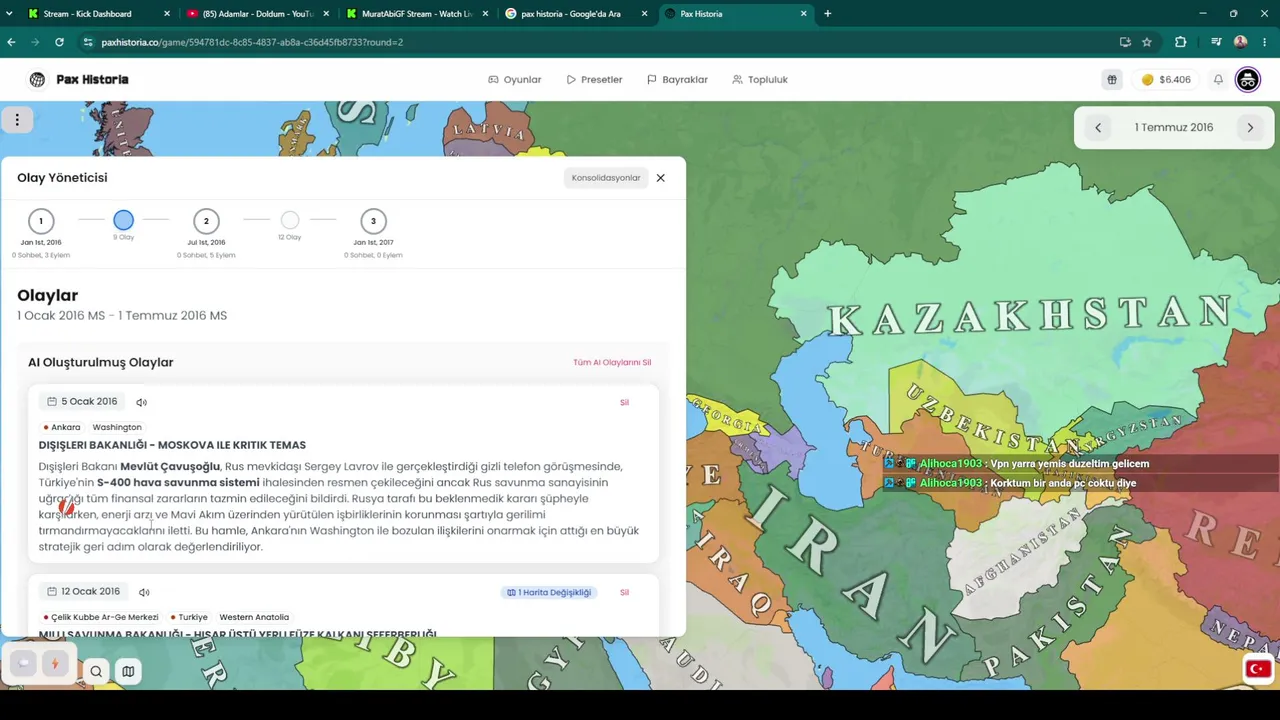
Task: Reload the current page
Action: 59,42
